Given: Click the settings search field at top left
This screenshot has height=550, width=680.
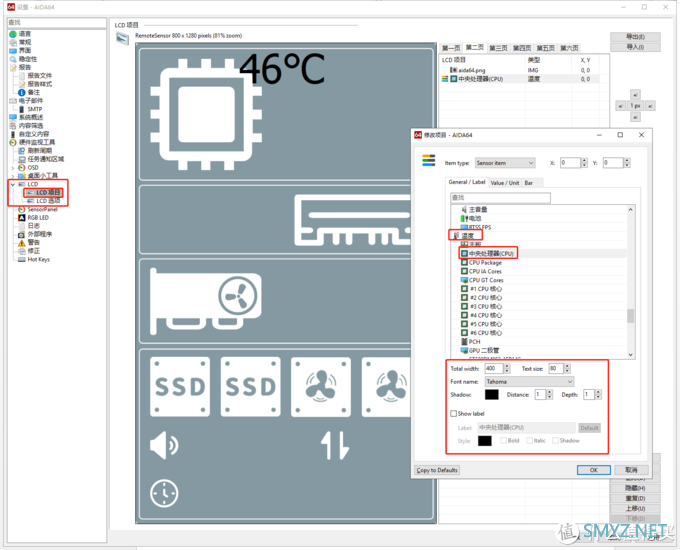Looking at the screenshot, I should pos(57,23).
